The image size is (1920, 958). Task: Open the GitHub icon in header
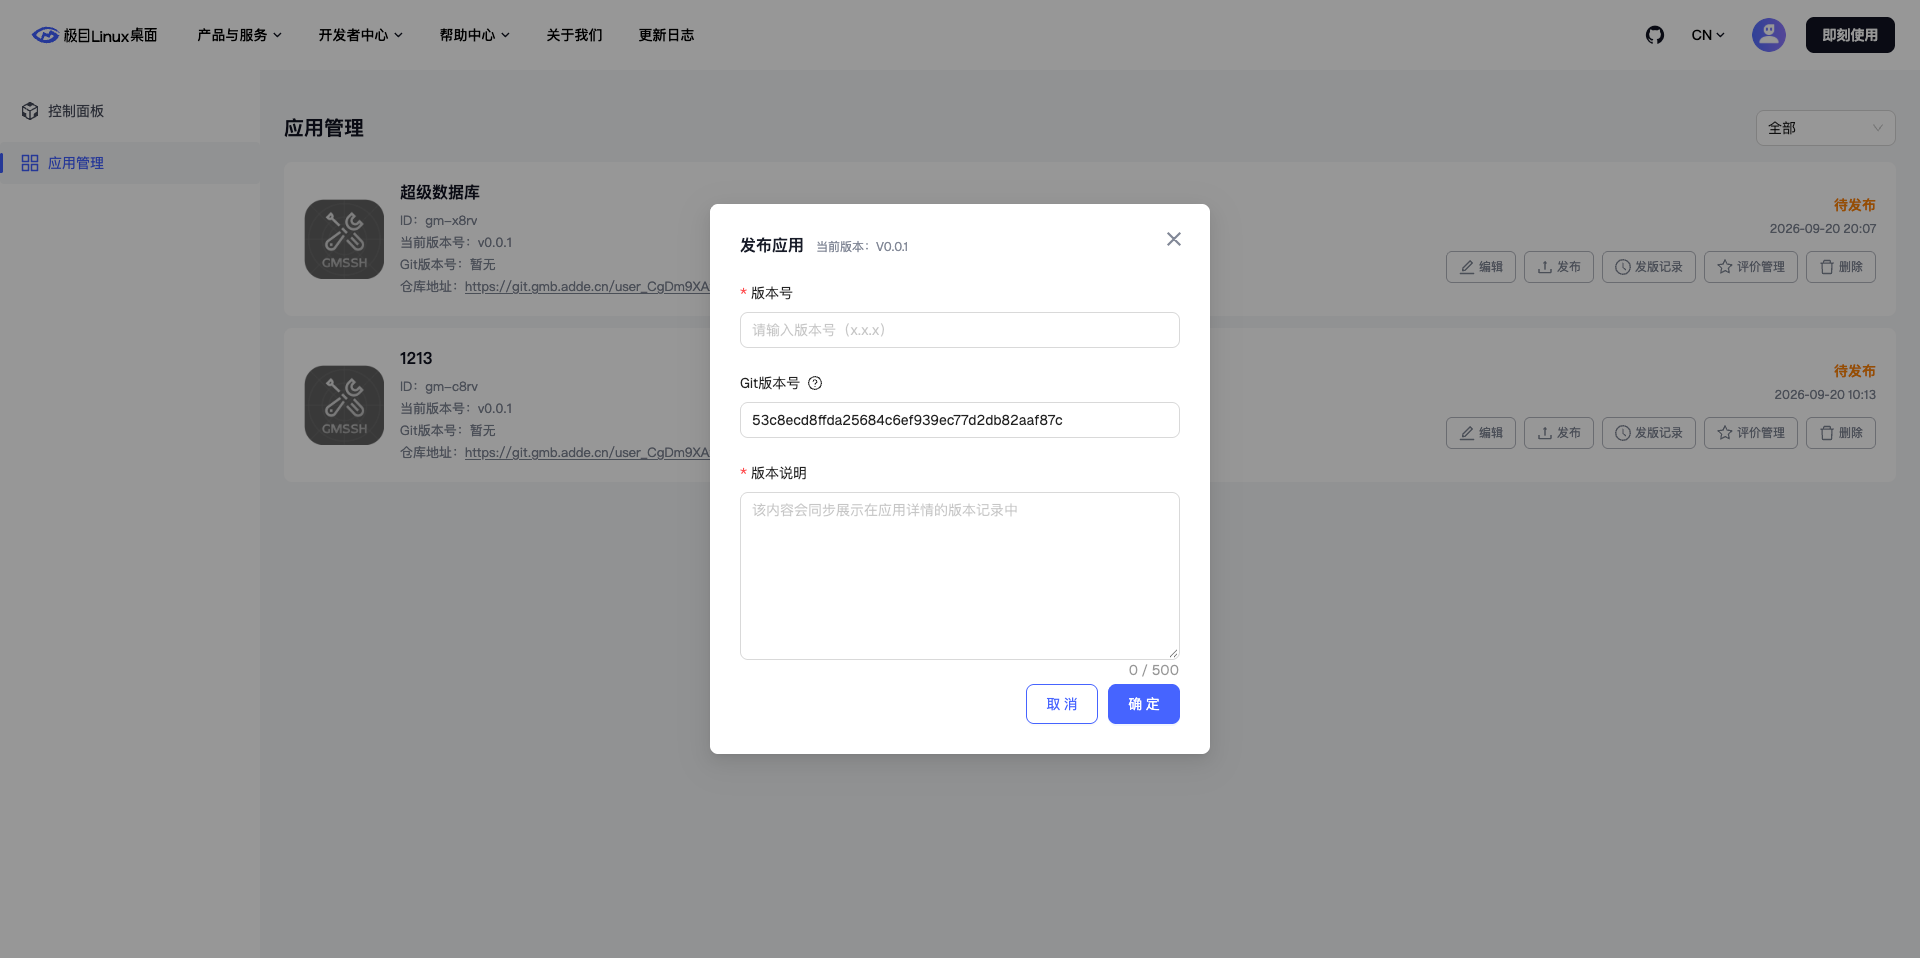click(x=1655, y=35)
